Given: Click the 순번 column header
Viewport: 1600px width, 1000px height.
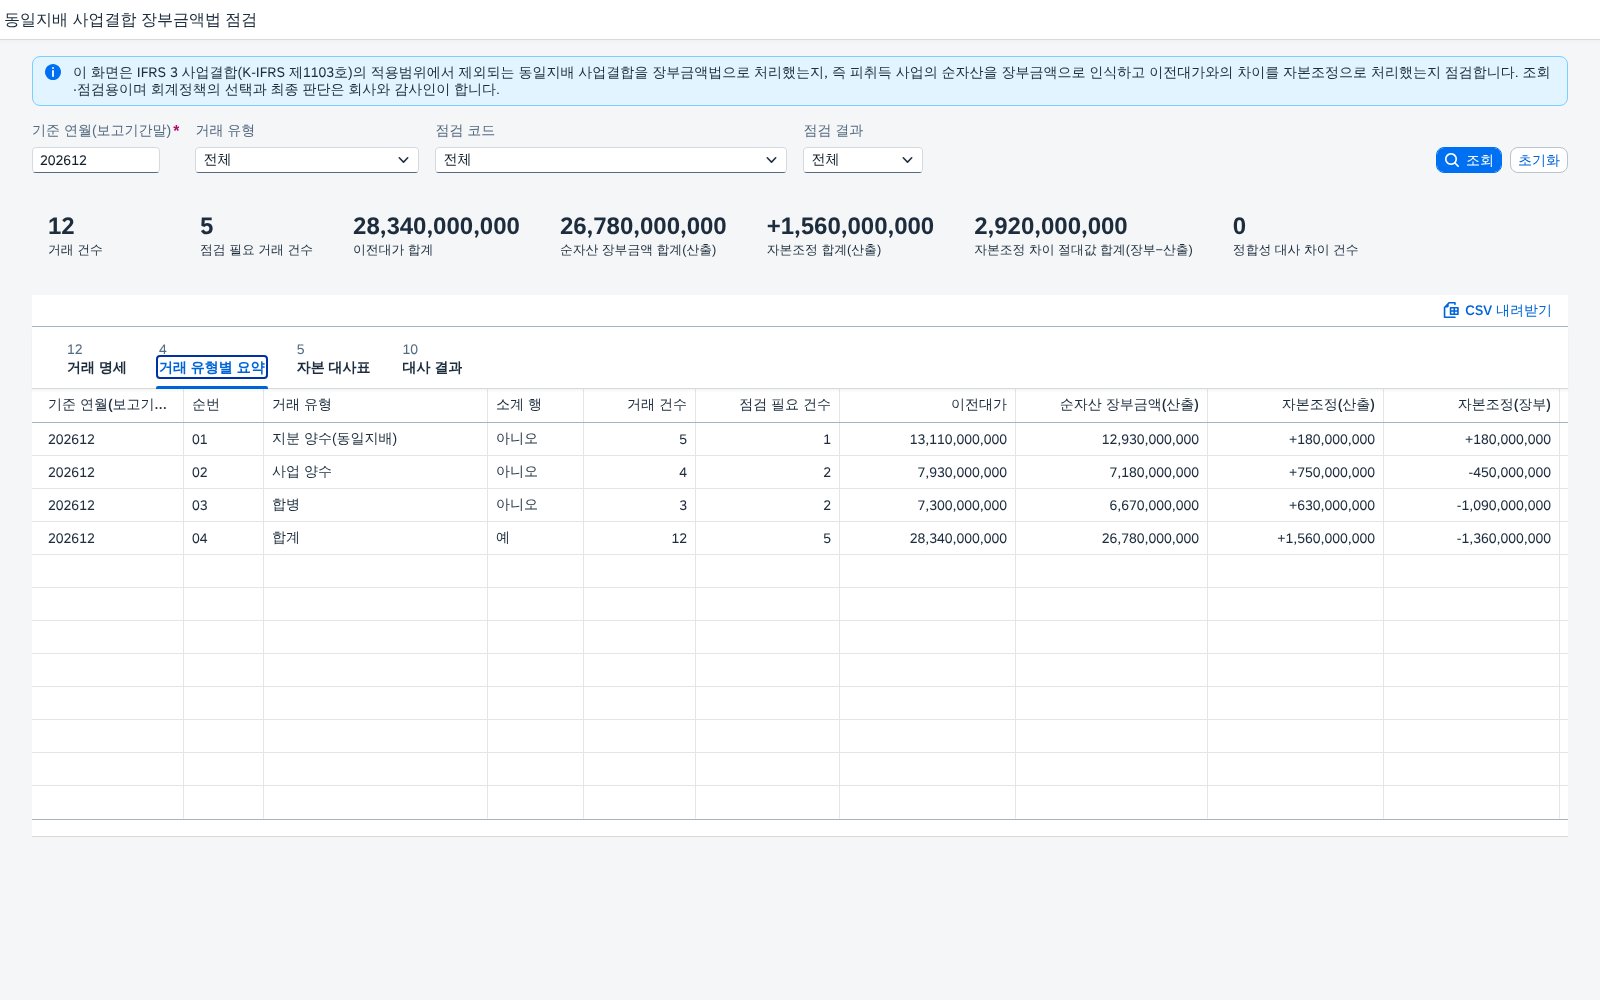Looking at the screenshot, I should click(223, 405).
